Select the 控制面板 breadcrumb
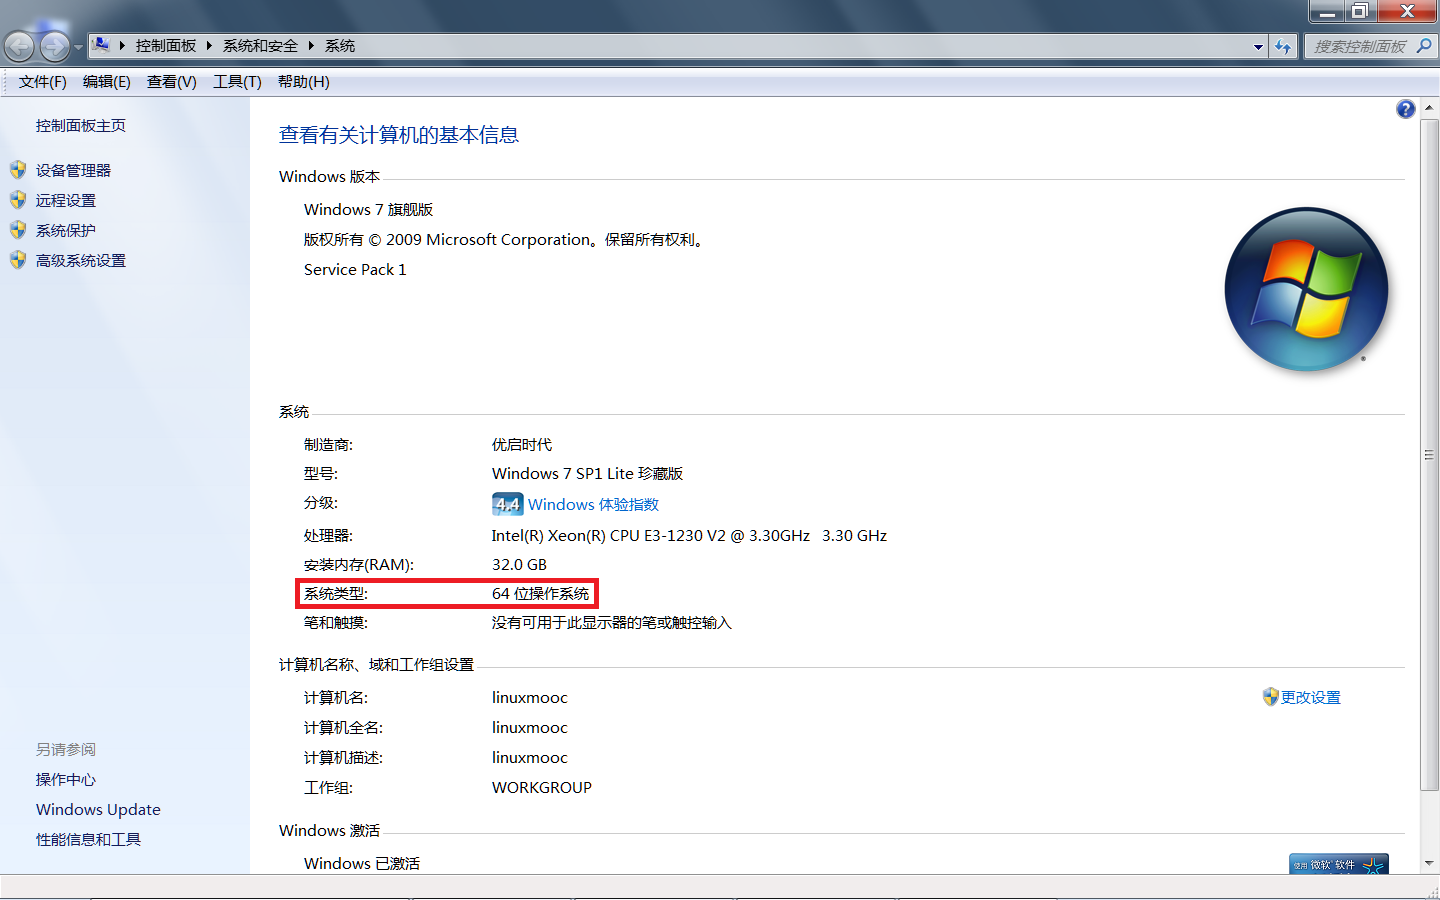This screenshot has height=900, width=1440. tap(166, 46)
